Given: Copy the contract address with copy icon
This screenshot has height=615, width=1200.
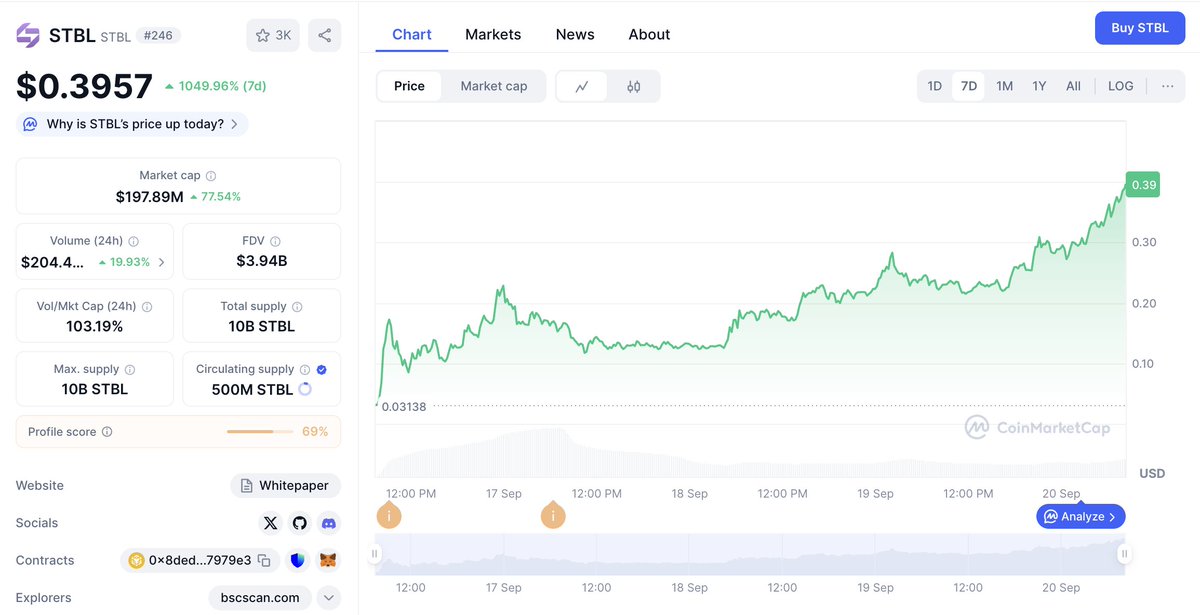Looking at the screenshot, I should 264,560.
